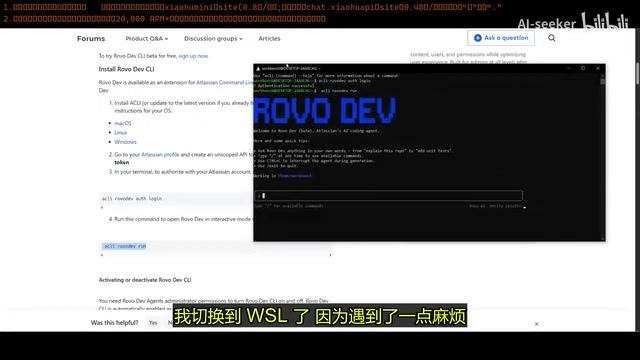Click the terminal window's Linux penguin icon
The image size is (640, 360).
(258, 69)
